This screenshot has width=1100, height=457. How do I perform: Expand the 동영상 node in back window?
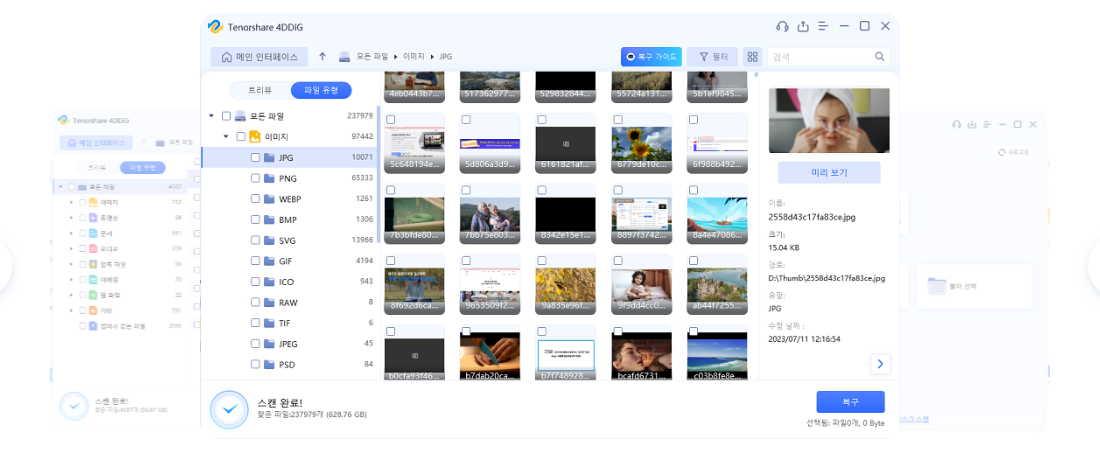[72, 218]
